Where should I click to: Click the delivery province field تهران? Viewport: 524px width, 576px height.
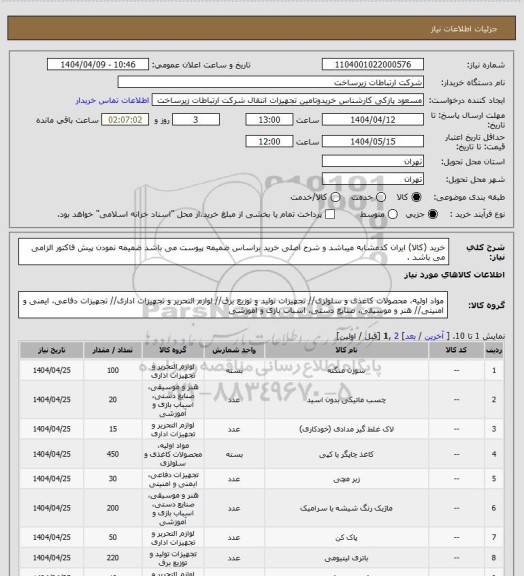tap(373, 161)
